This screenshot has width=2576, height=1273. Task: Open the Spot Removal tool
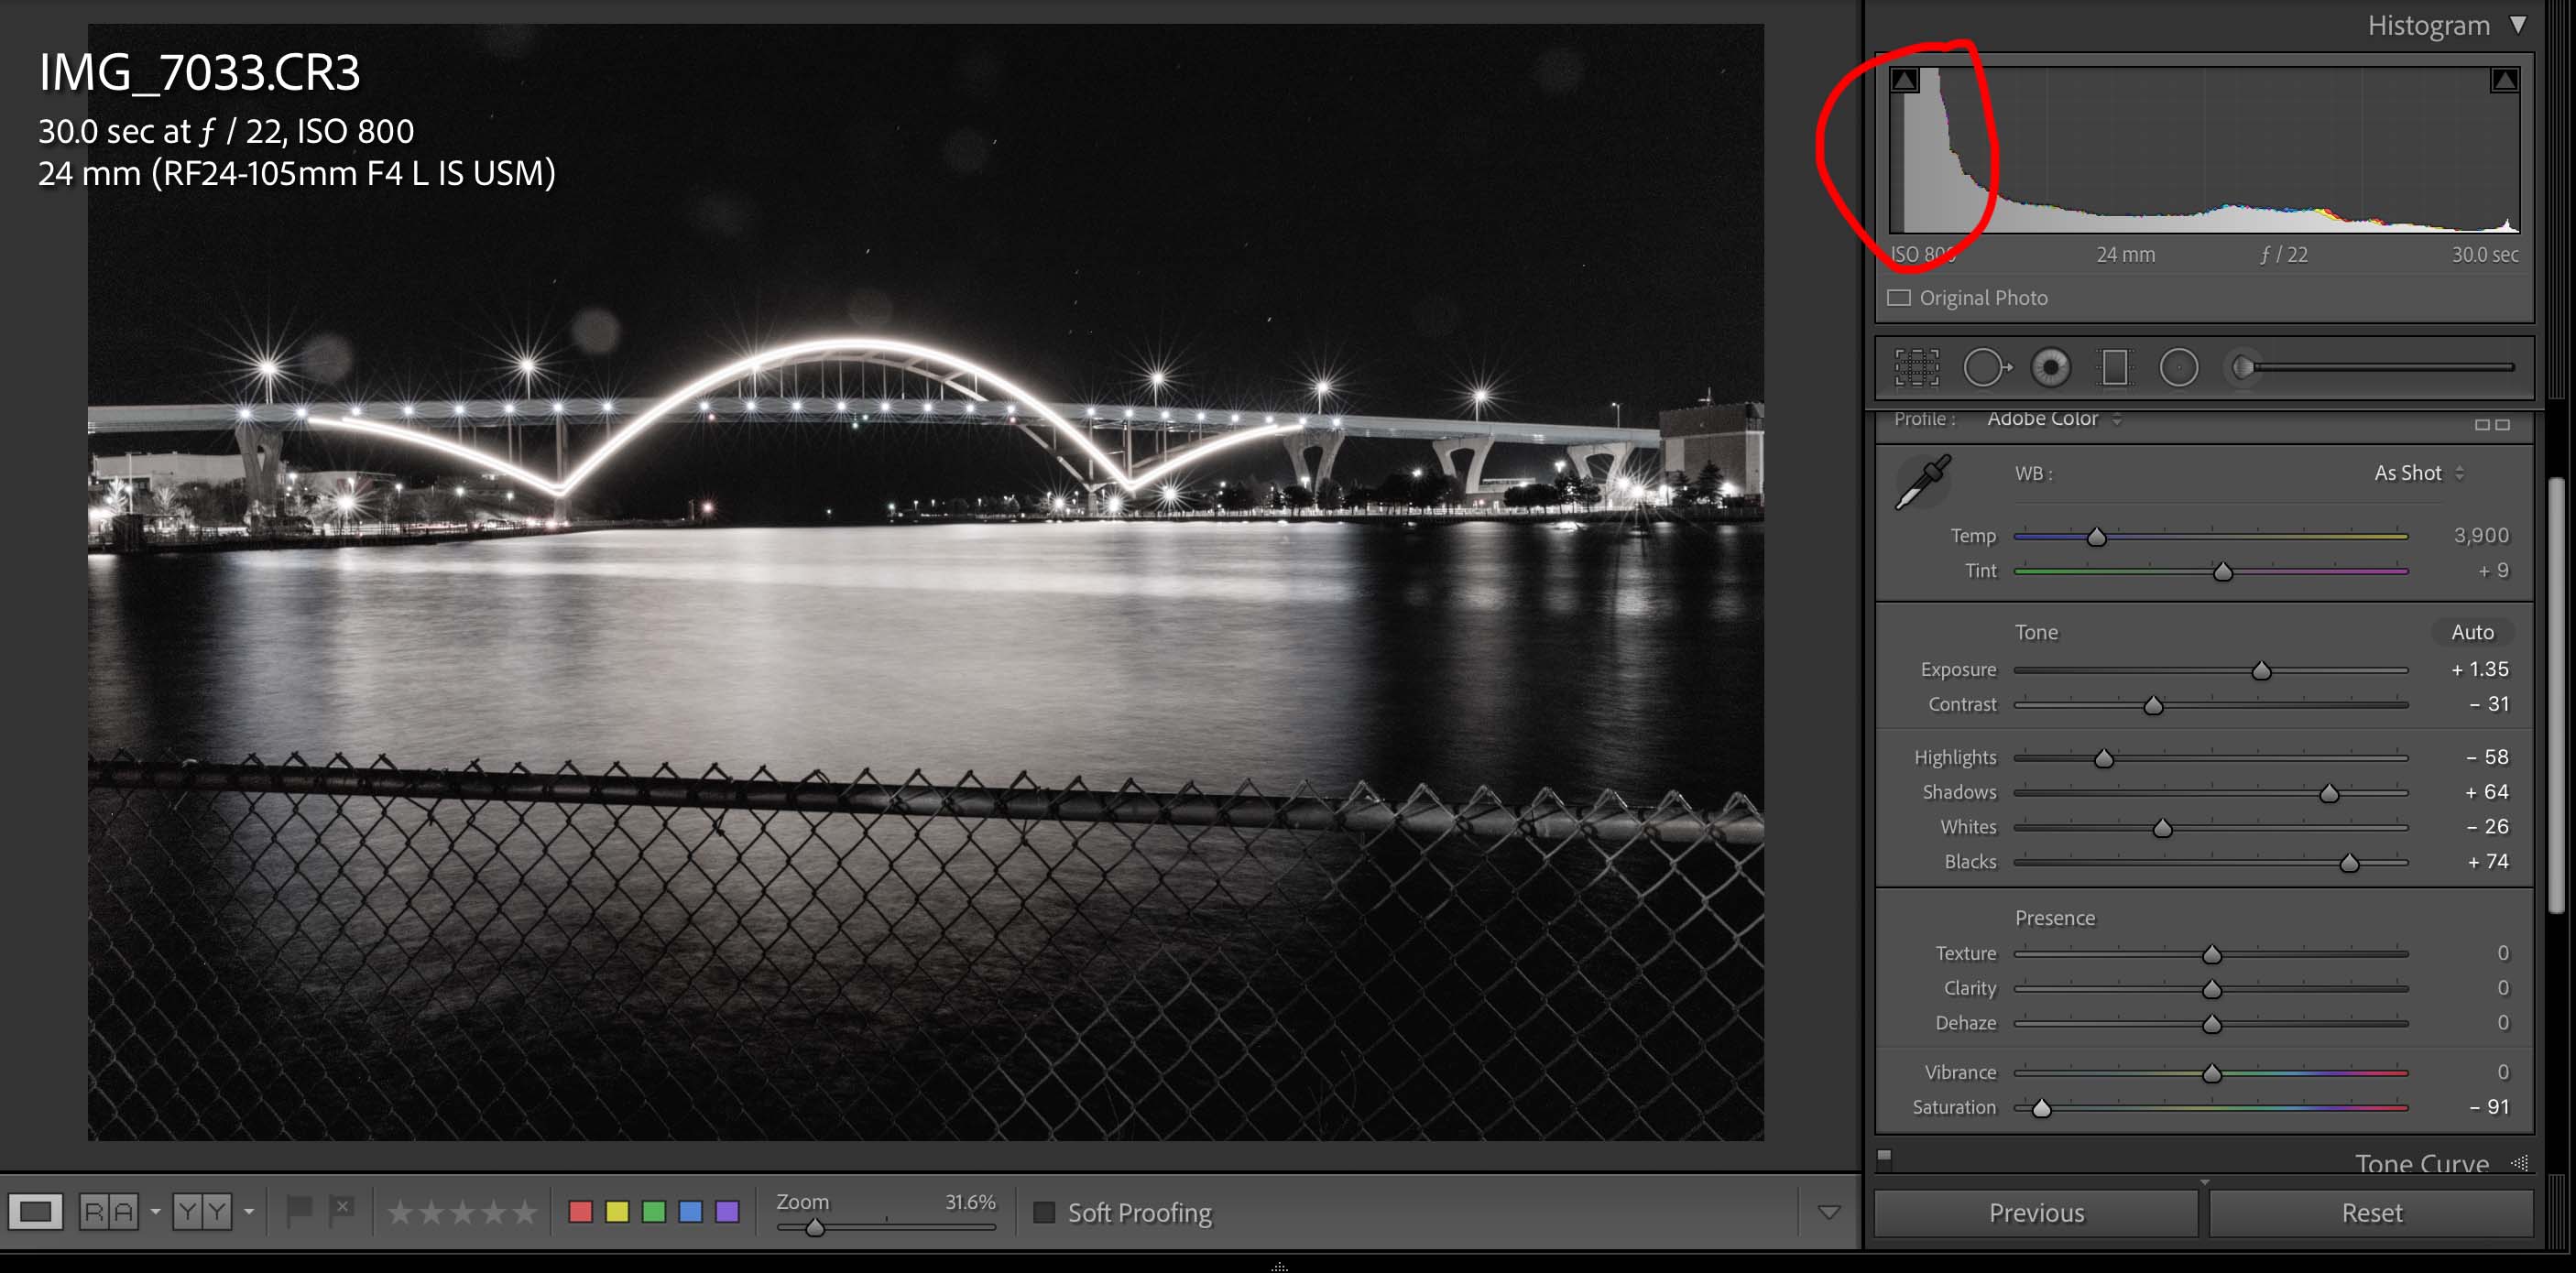[x=1984, y=367]
